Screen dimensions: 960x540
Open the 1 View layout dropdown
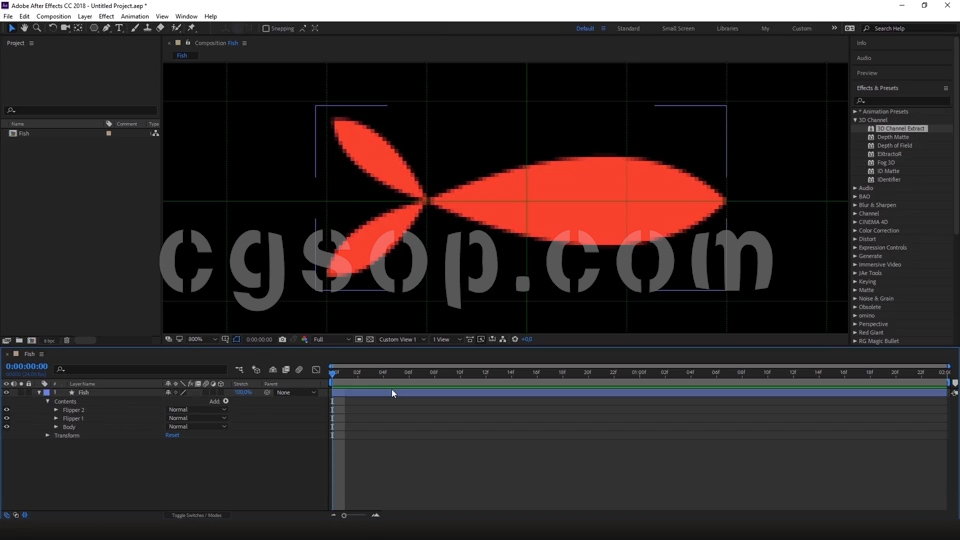click(x=447, y=339)
